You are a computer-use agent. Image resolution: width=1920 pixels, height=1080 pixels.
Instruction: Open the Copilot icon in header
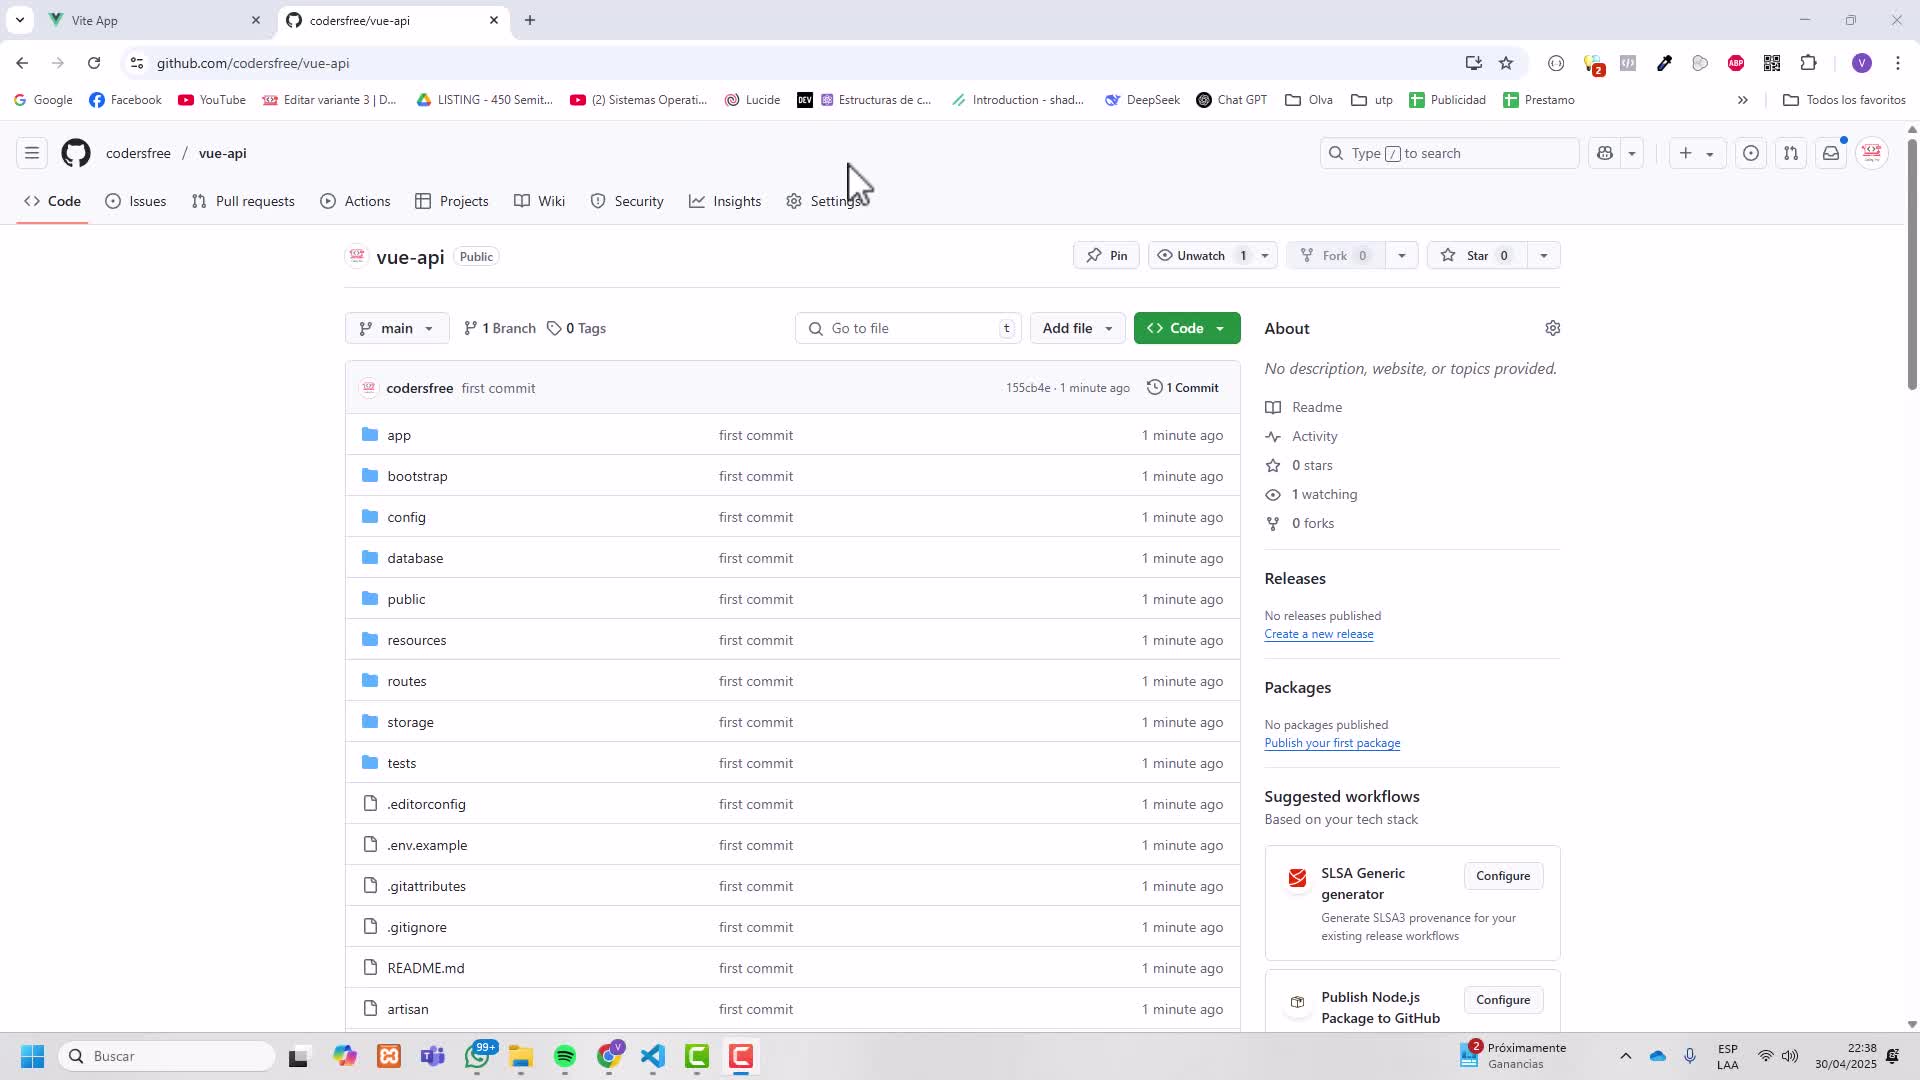[1605, 153]
